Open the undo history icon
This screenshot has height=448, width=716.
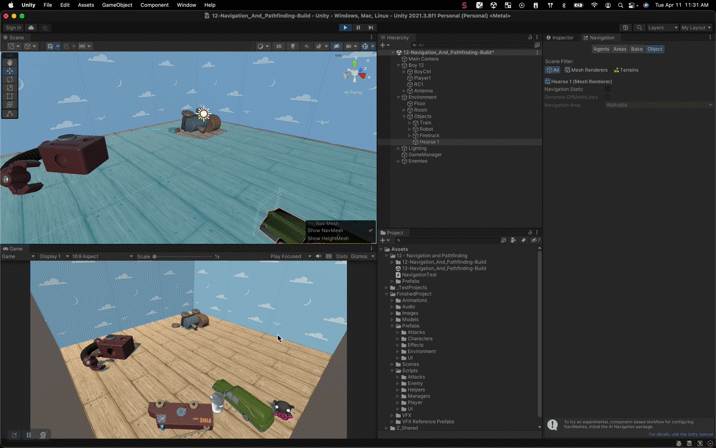click(x=625, y=28)
